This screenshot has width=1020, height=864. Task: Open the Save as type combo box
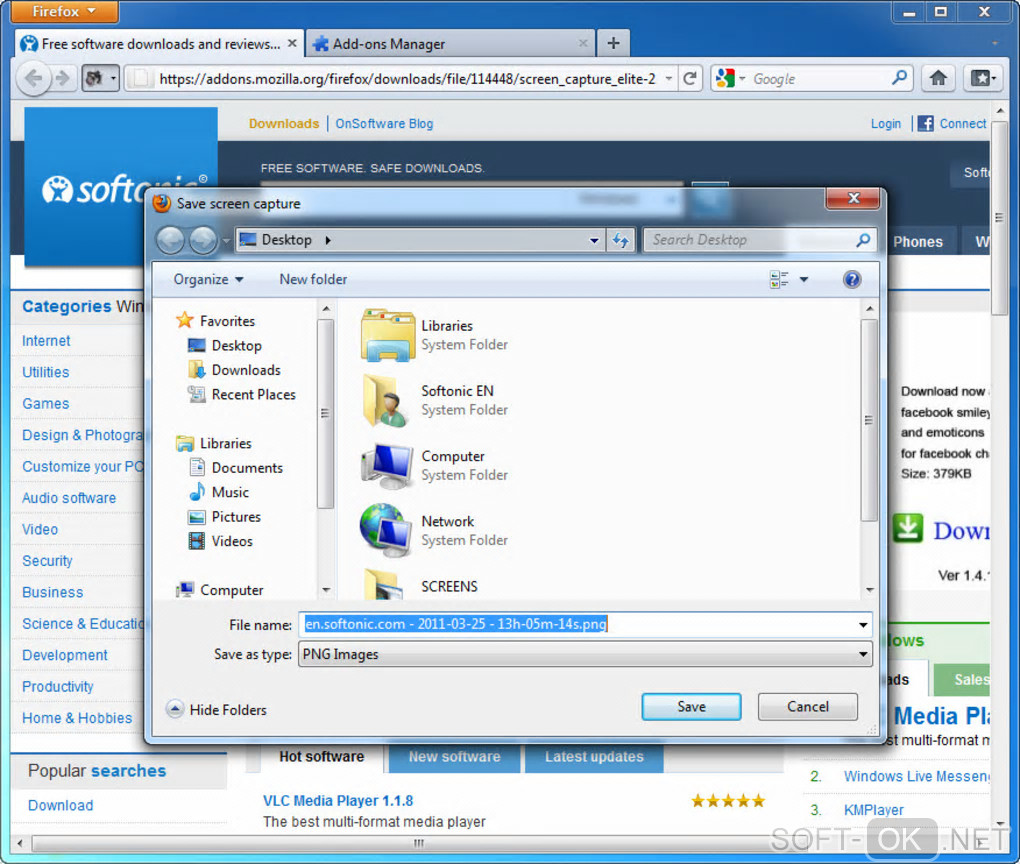pyautogui.click(x=585, y=655)
